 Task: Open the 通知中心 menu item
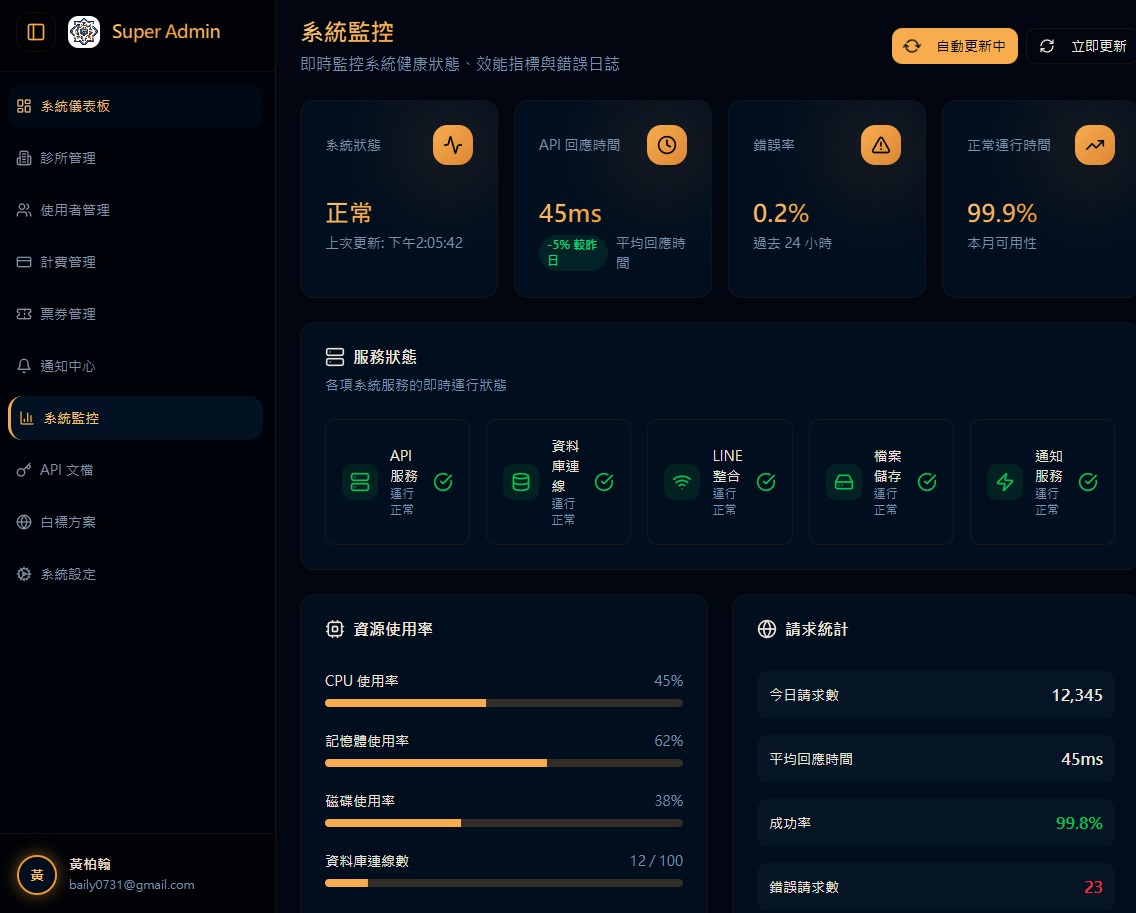[x=68, y=366]
